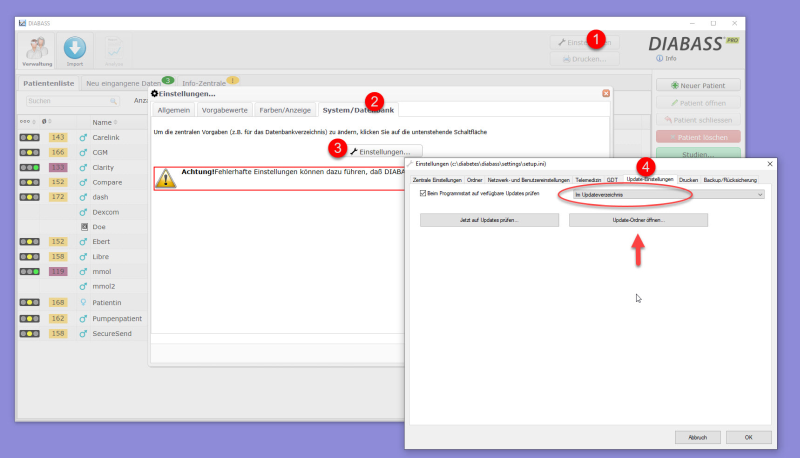Toggle 'Beim Programmstart auf verfügbare Updates prüfen' checkbox
Image resolution: width=800 pixels, height=458 pixels.
tap(424, 194)
